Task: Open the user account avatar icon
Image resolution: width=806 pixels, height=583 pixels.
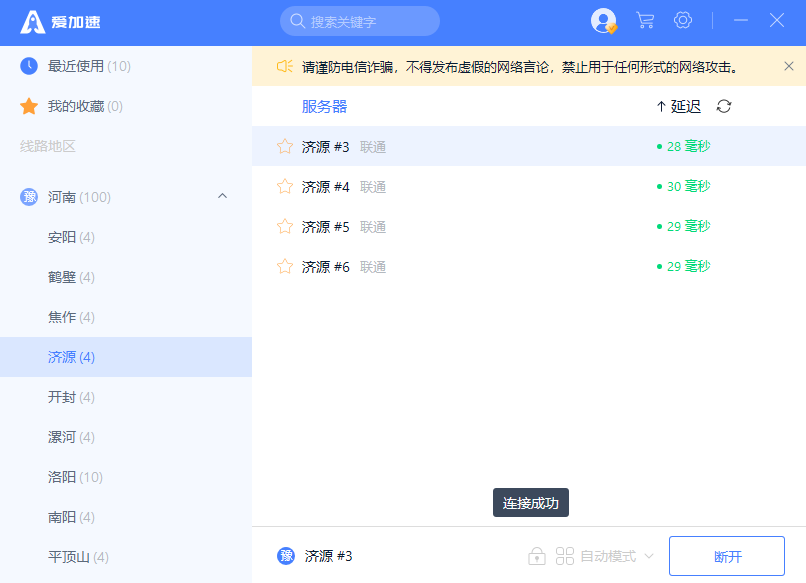Action: click(x=603, y=21)
